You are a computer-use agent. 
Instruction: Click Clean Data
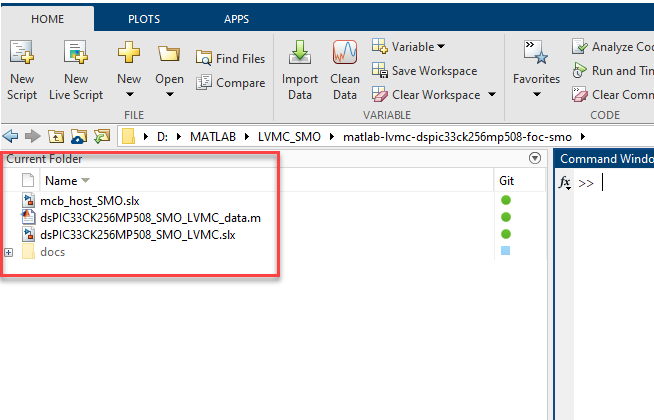(x=345, y=70)
